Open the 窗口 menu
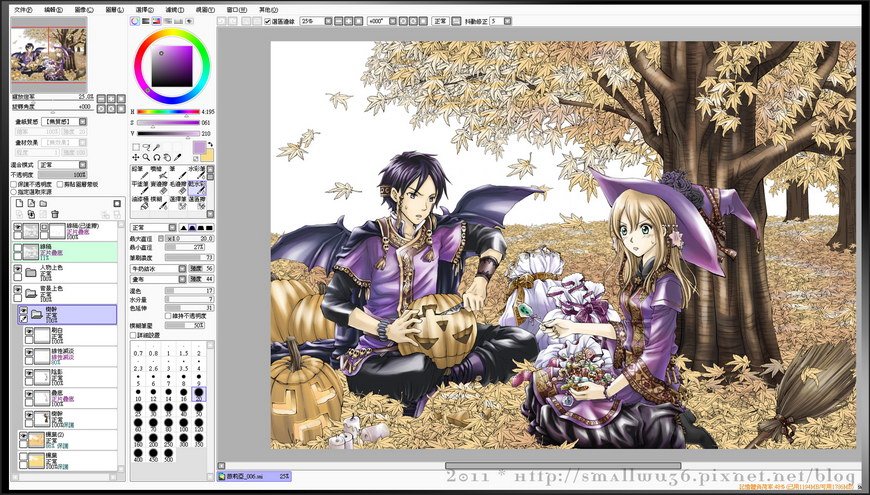 (x=236, y=10)
